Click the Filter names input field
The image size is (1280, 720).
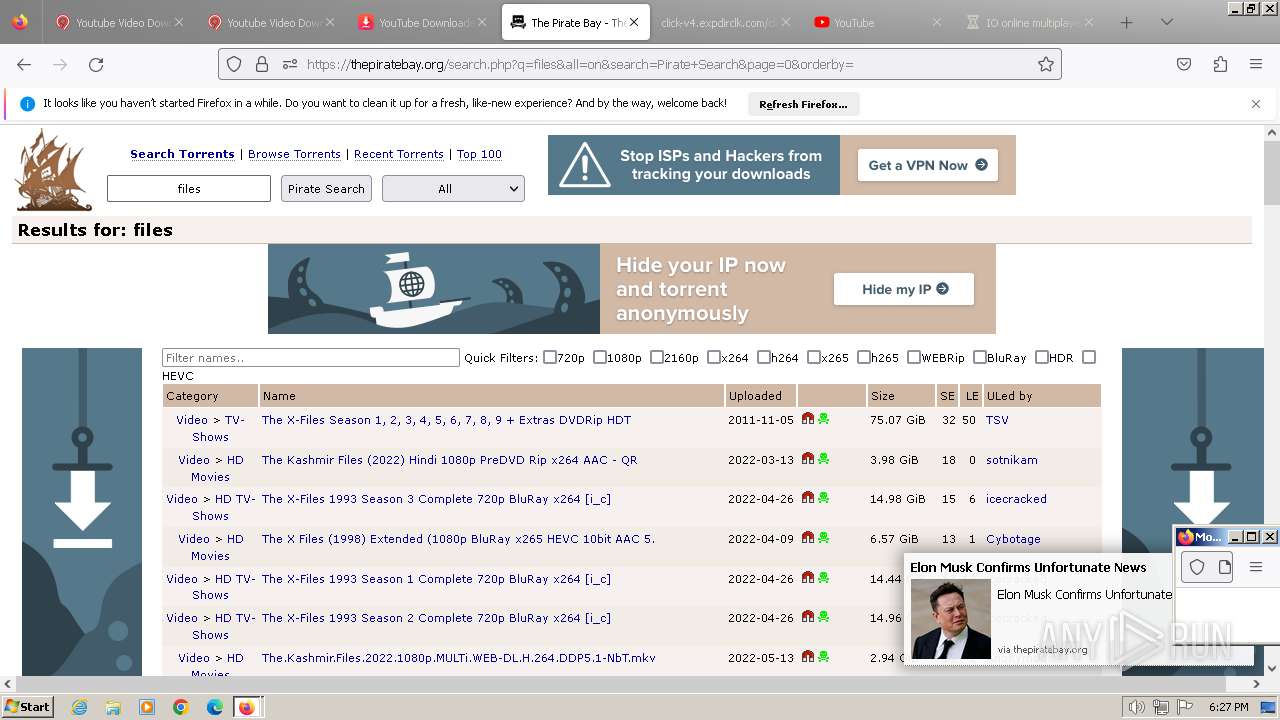(311, 358)
